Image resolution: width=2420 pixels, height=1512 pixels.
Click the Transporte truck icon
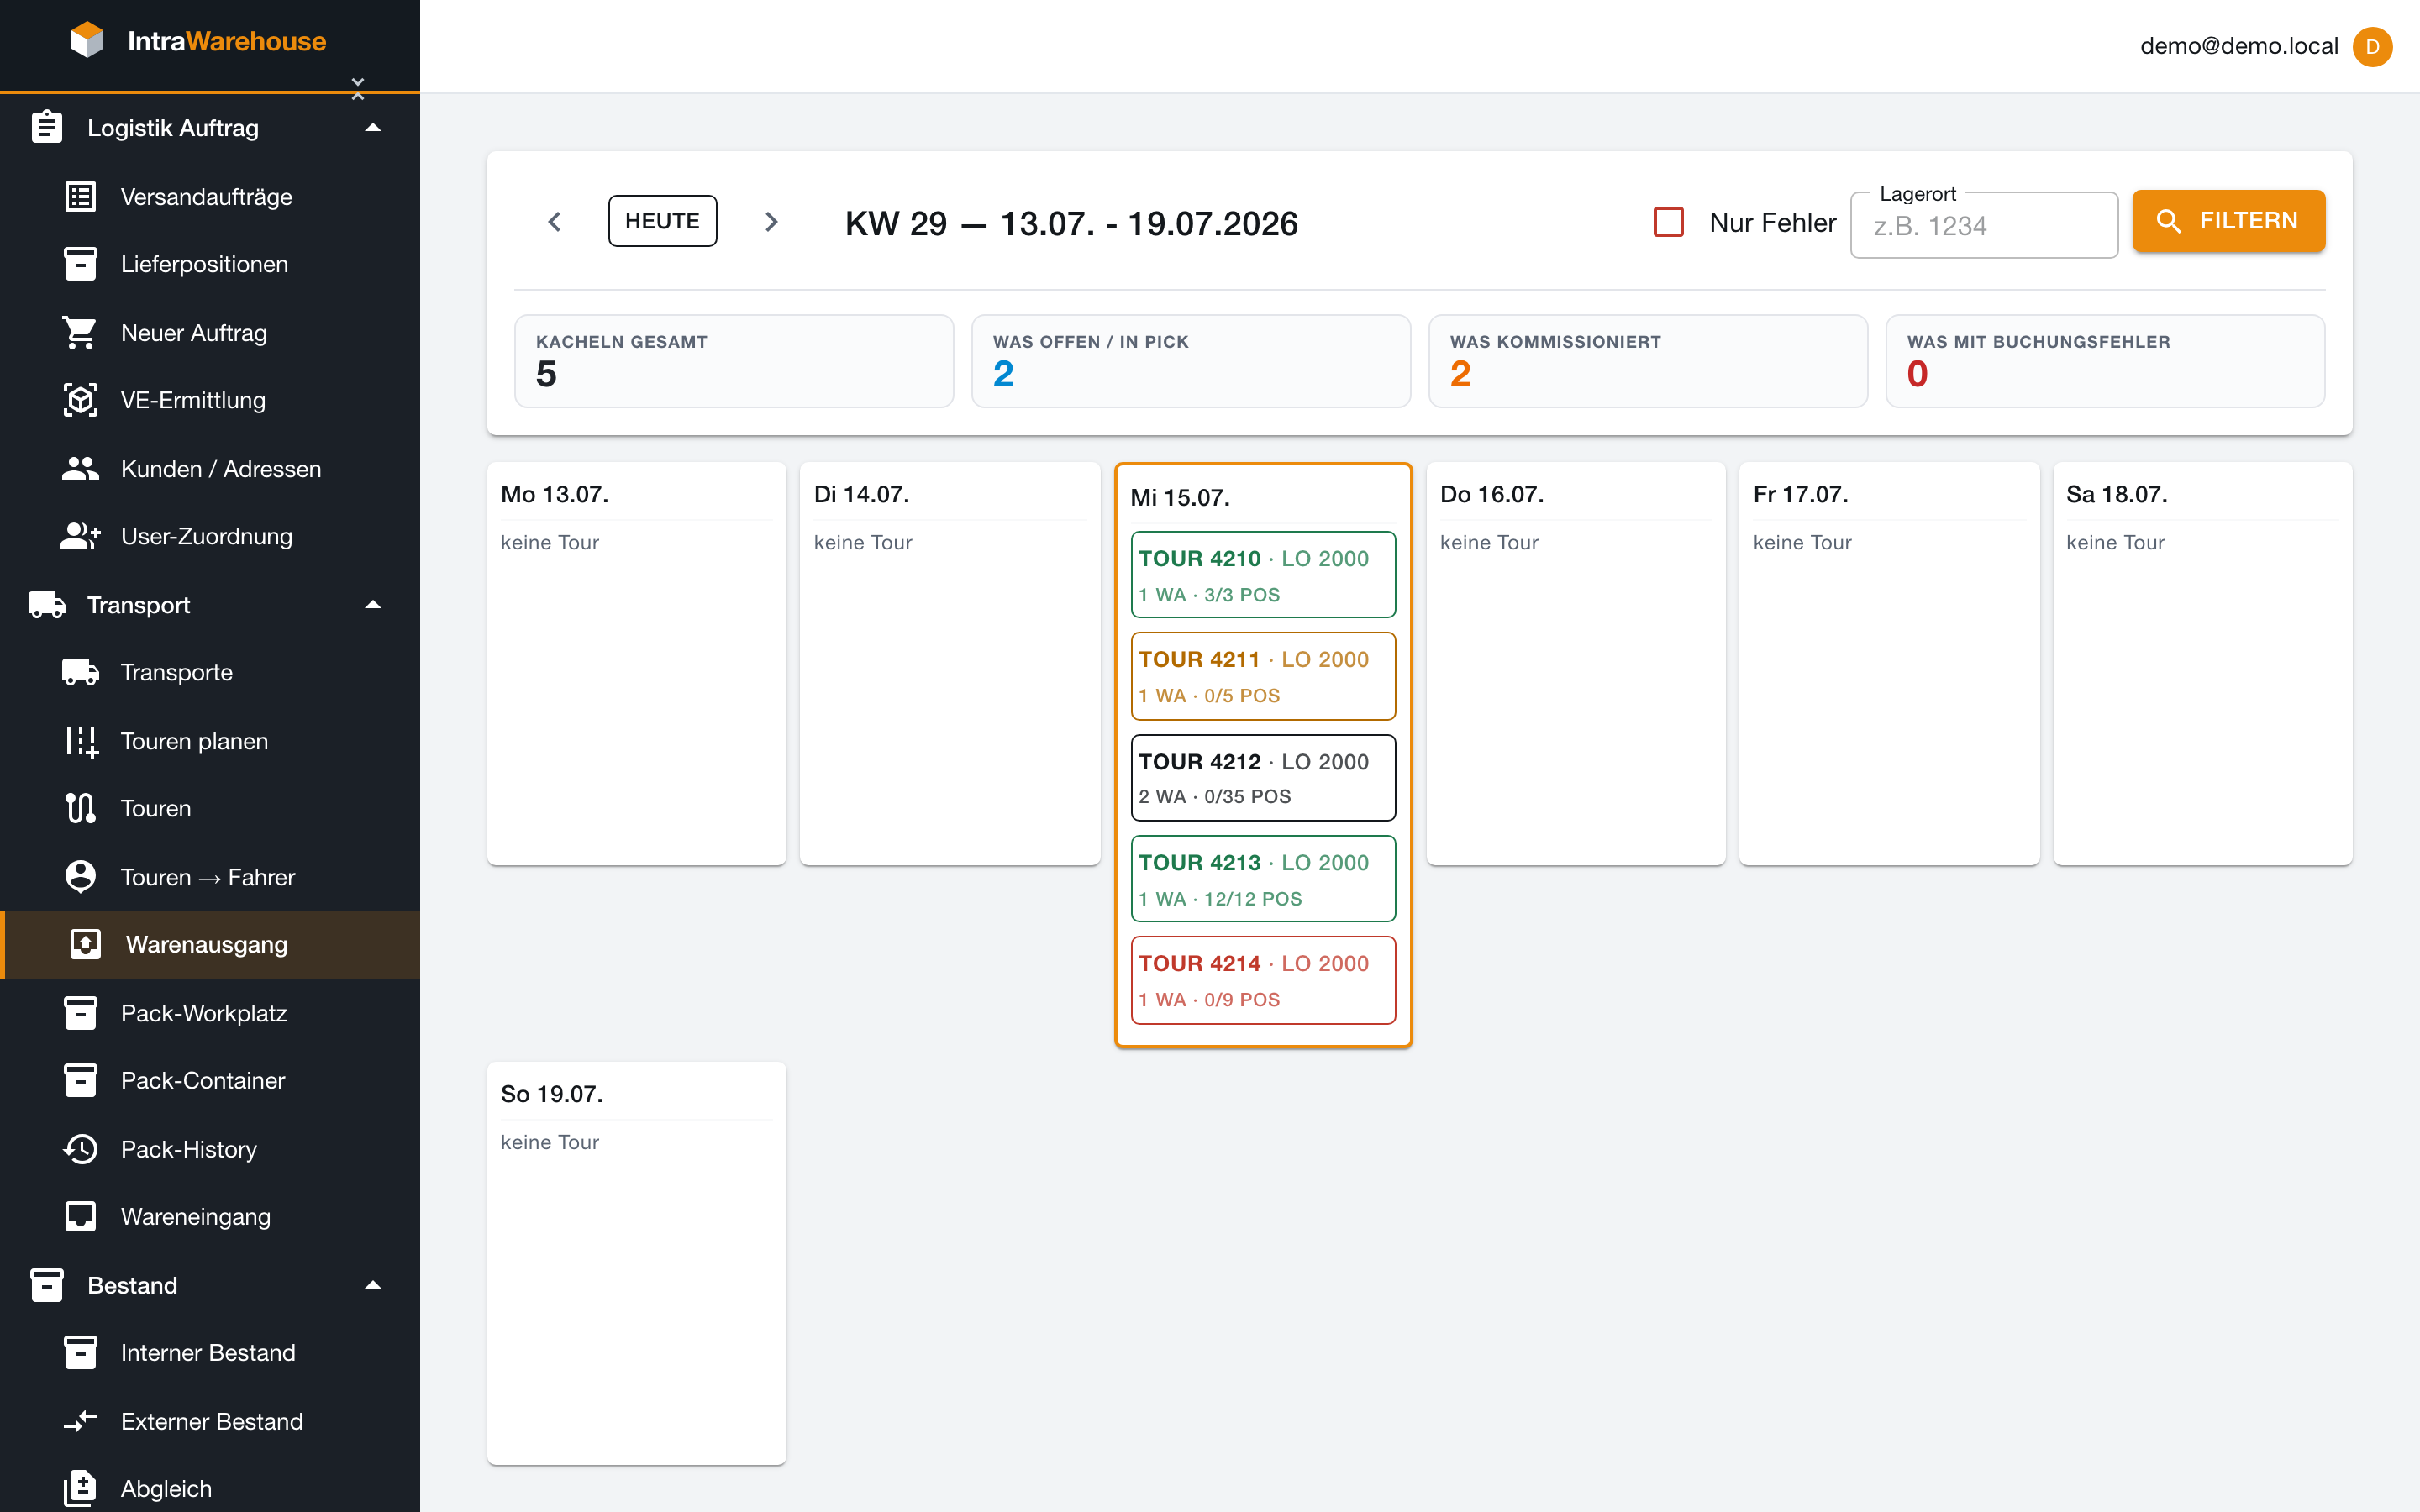click(x=80, y=672)
